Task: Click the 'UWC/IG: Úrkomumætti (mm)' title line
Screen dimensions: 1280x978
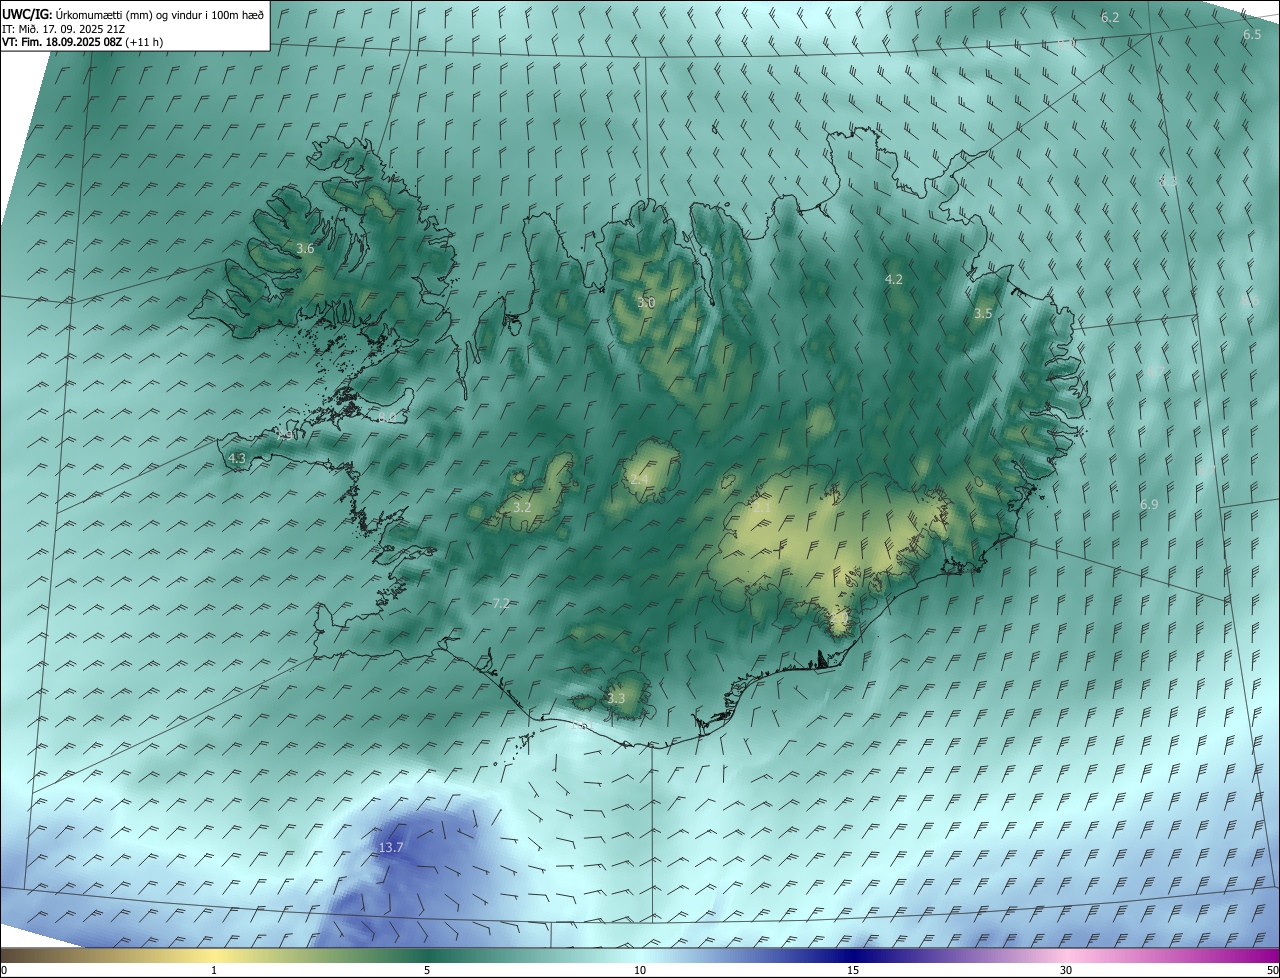Action: point(134,14)
